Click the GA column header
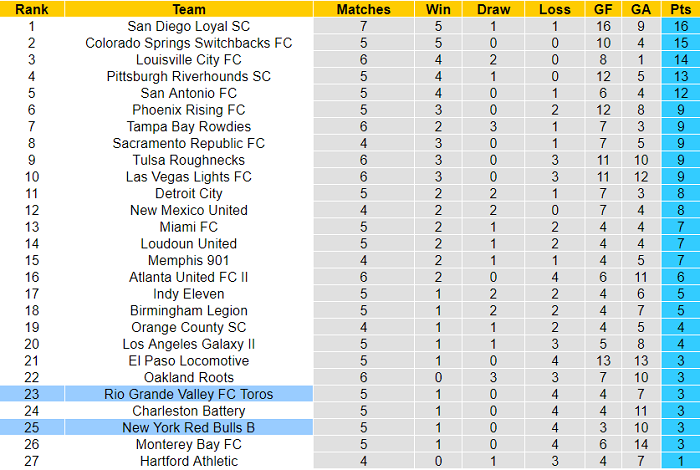 641,9
